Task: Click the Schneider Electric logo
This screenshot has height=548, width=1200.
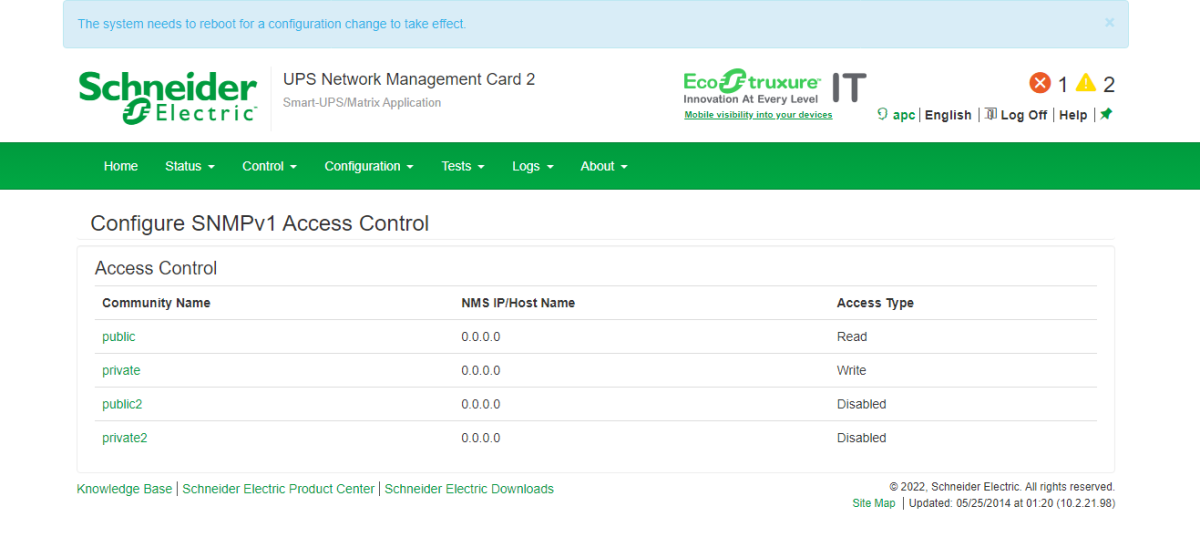Action: (x=167, y=98)
